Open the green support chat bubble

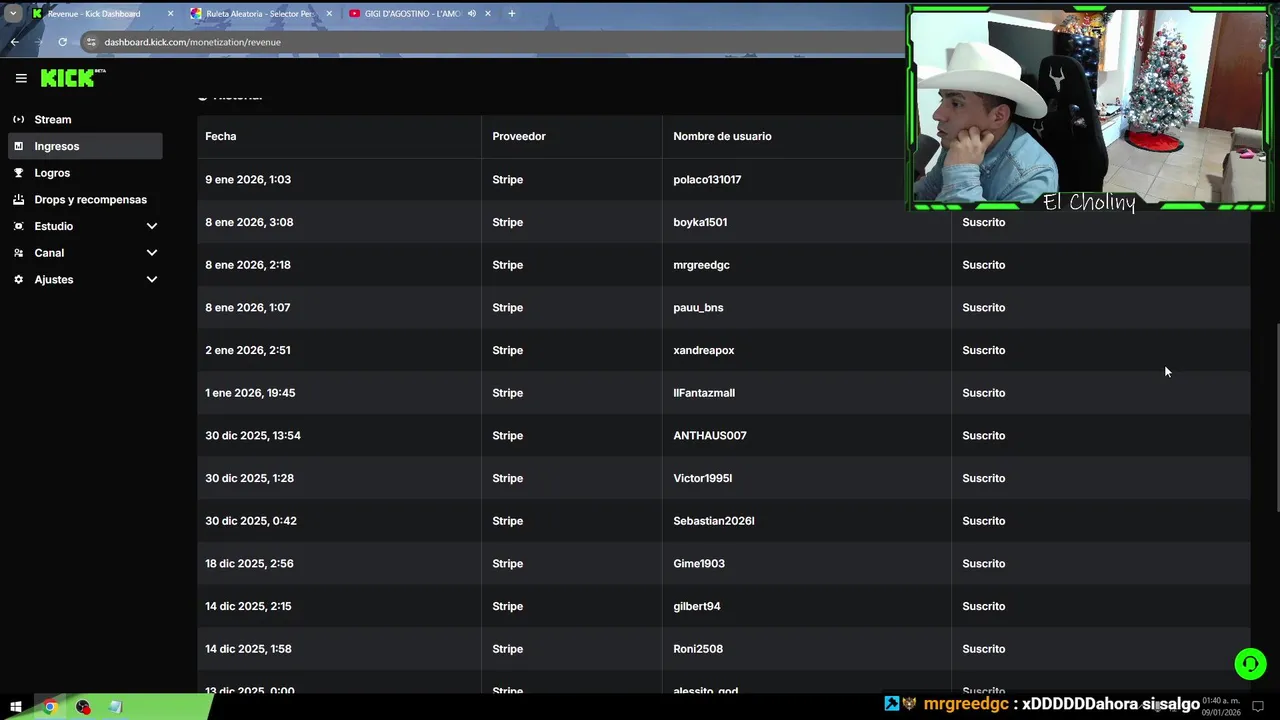[x=1250, y=664]
